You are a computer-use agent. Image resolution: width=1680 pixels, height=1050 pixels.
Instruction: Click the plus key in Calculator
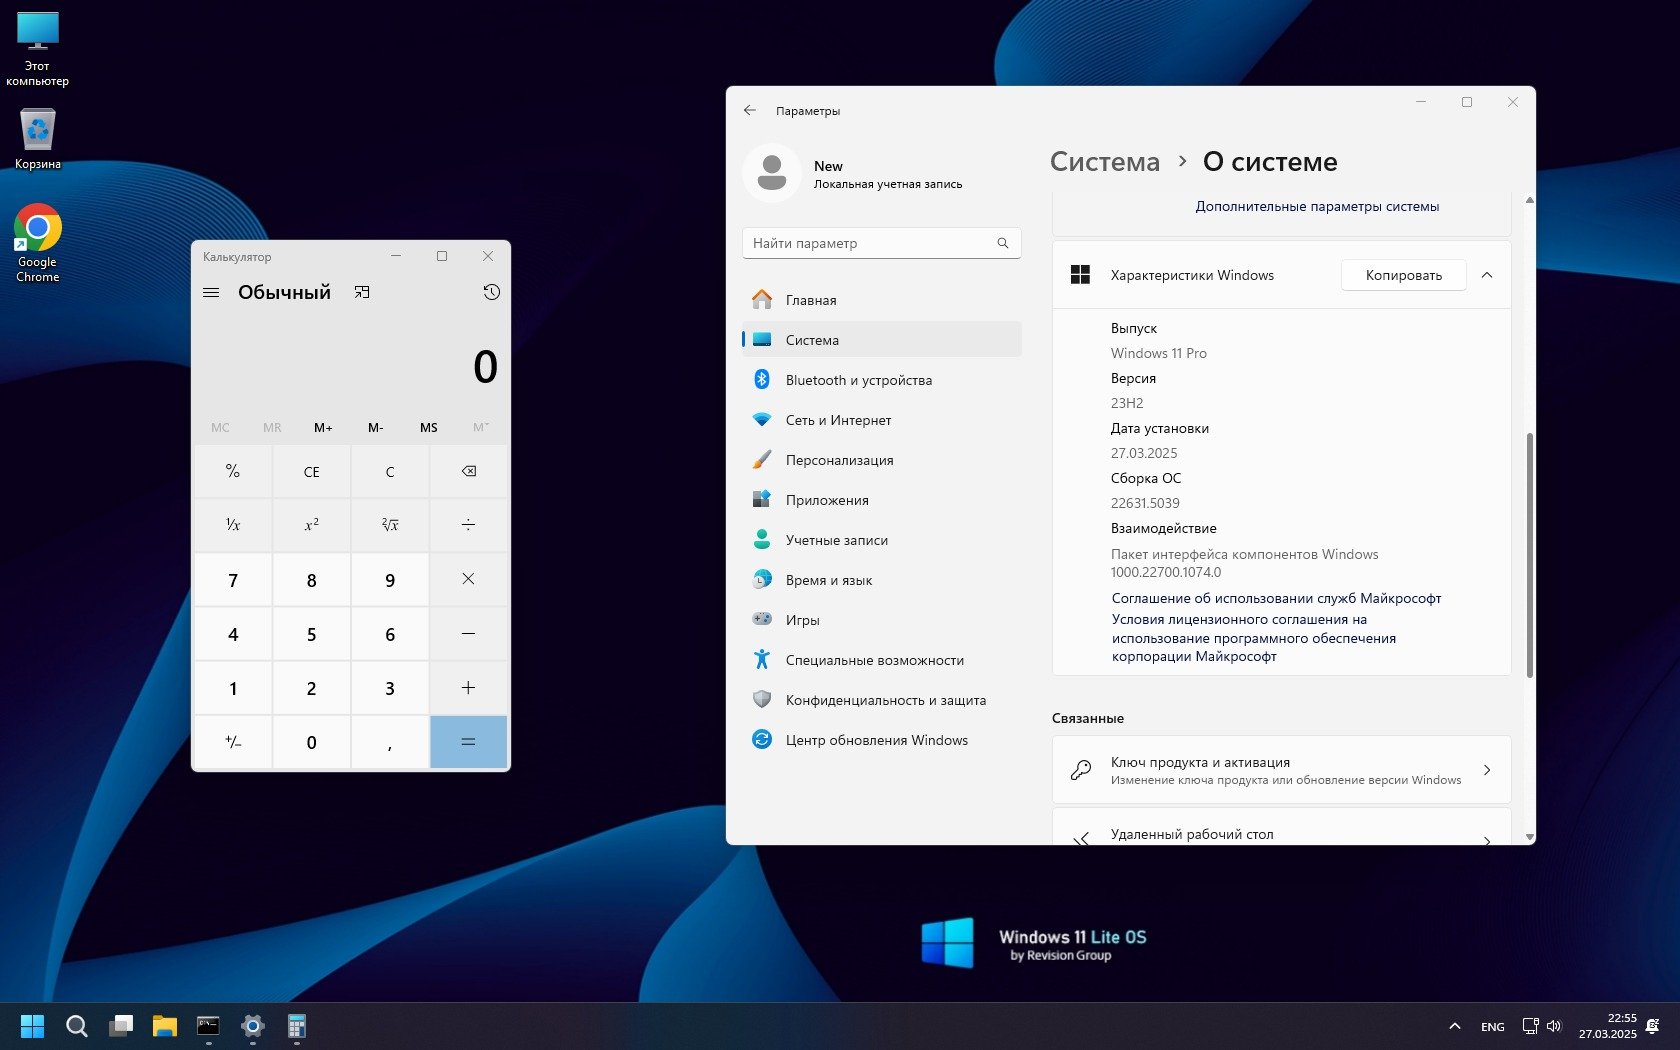(x=468, y=687)
